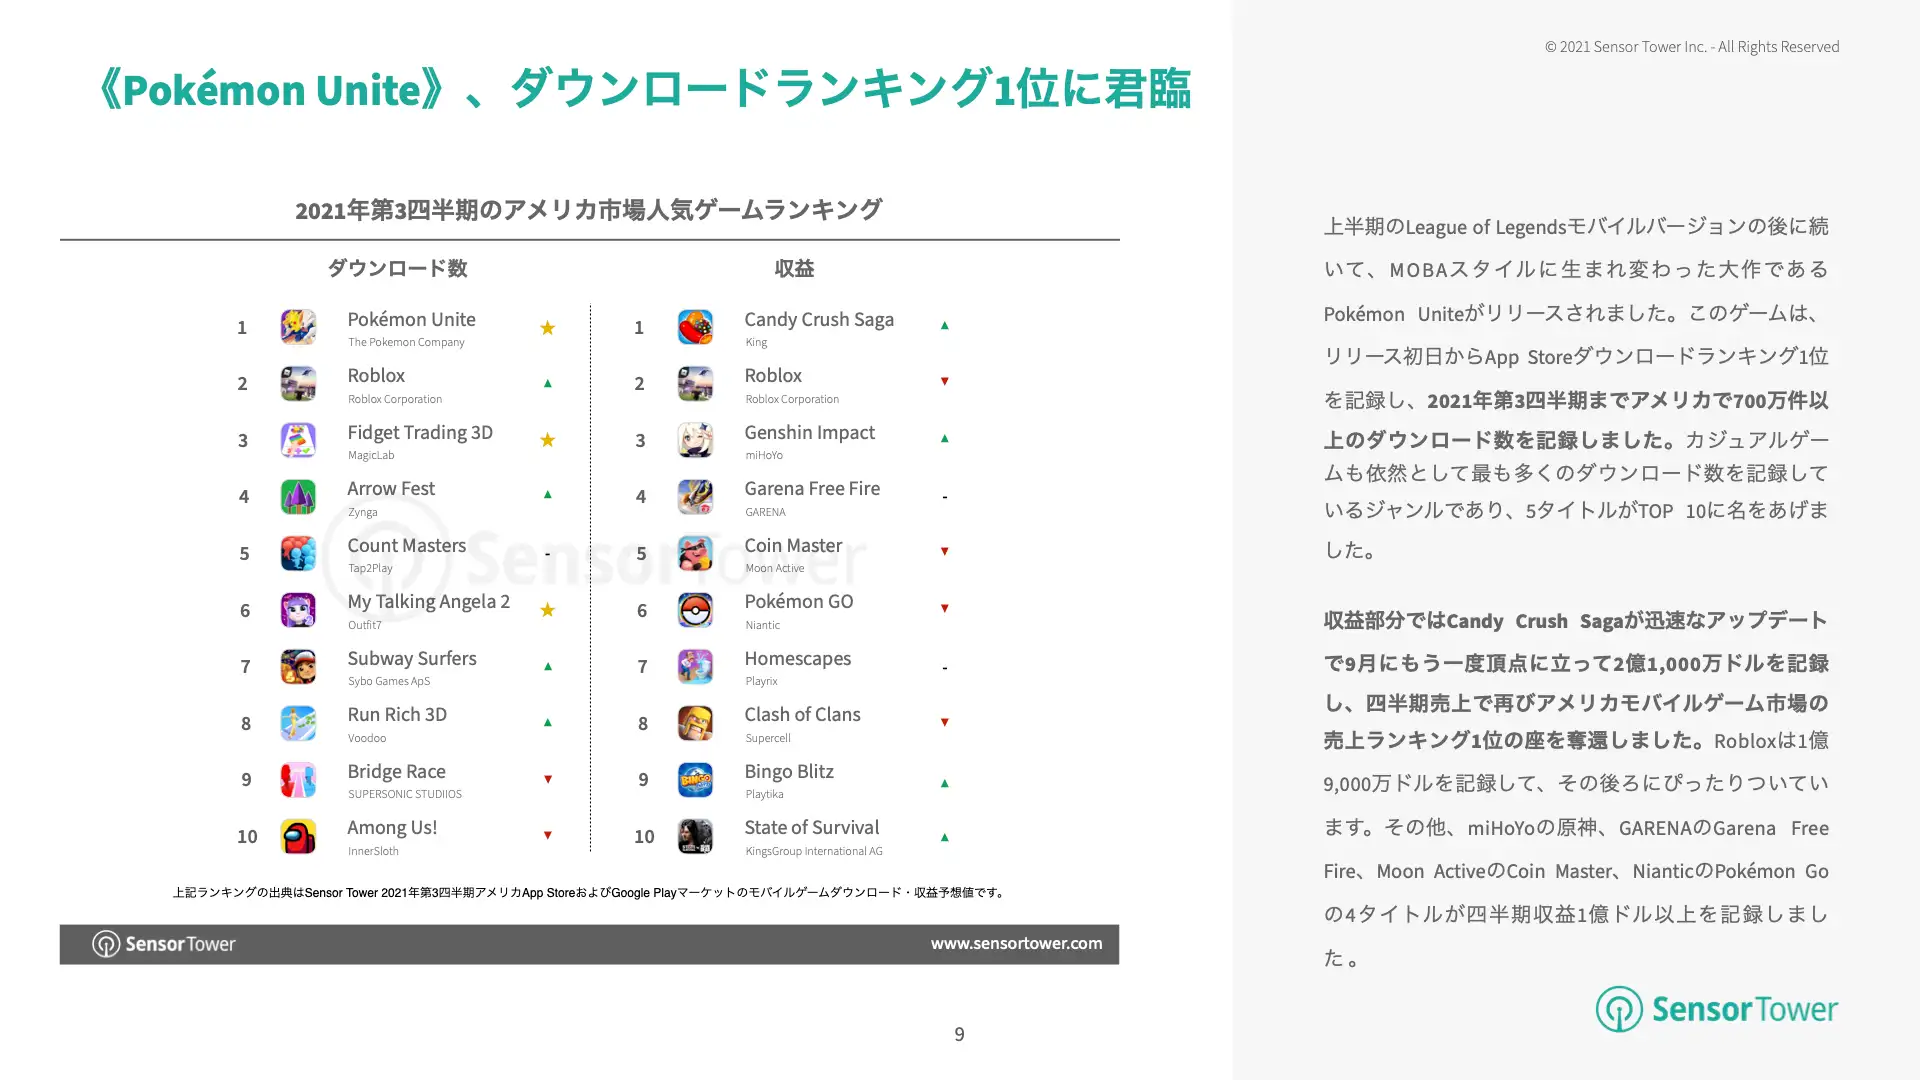The width and height of the screenshot is (1920, 1080).
Task: Click the Count Masters game icon
Action: click(298, 553)
